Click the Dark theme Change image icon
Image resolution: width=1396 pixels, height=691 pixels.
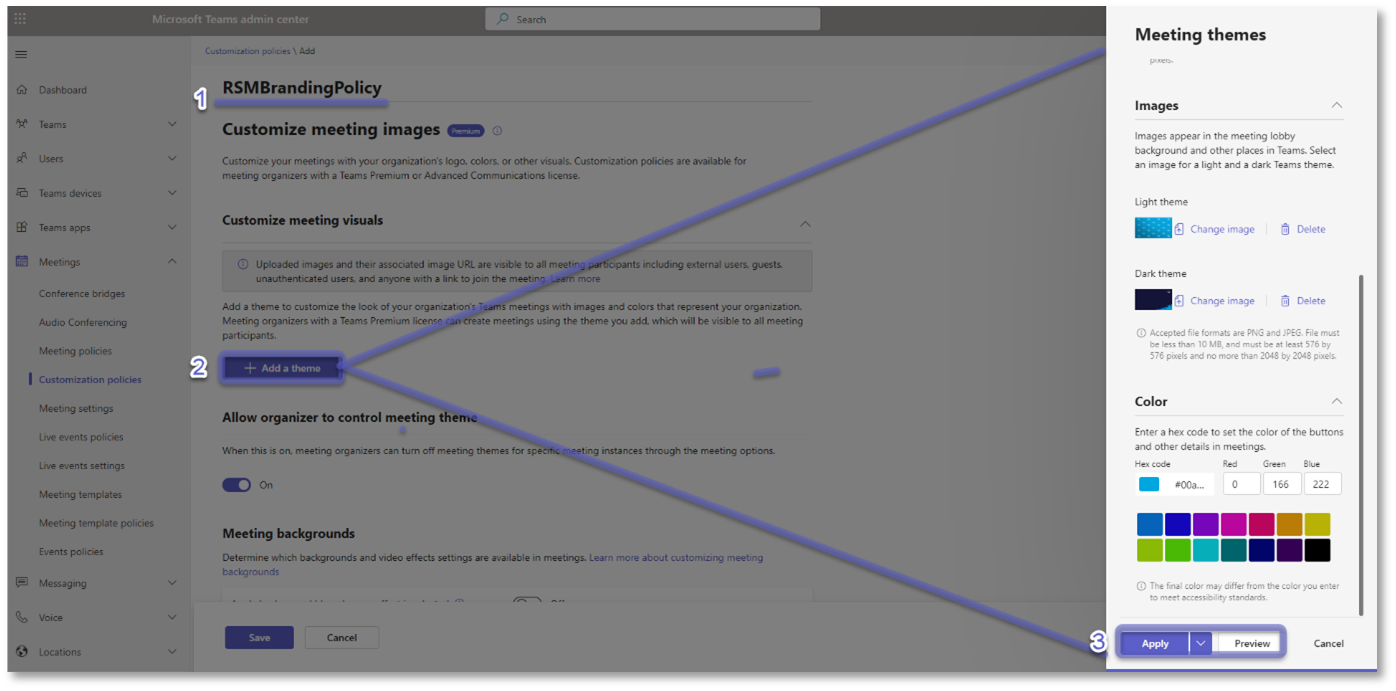tap(1180, 301)
